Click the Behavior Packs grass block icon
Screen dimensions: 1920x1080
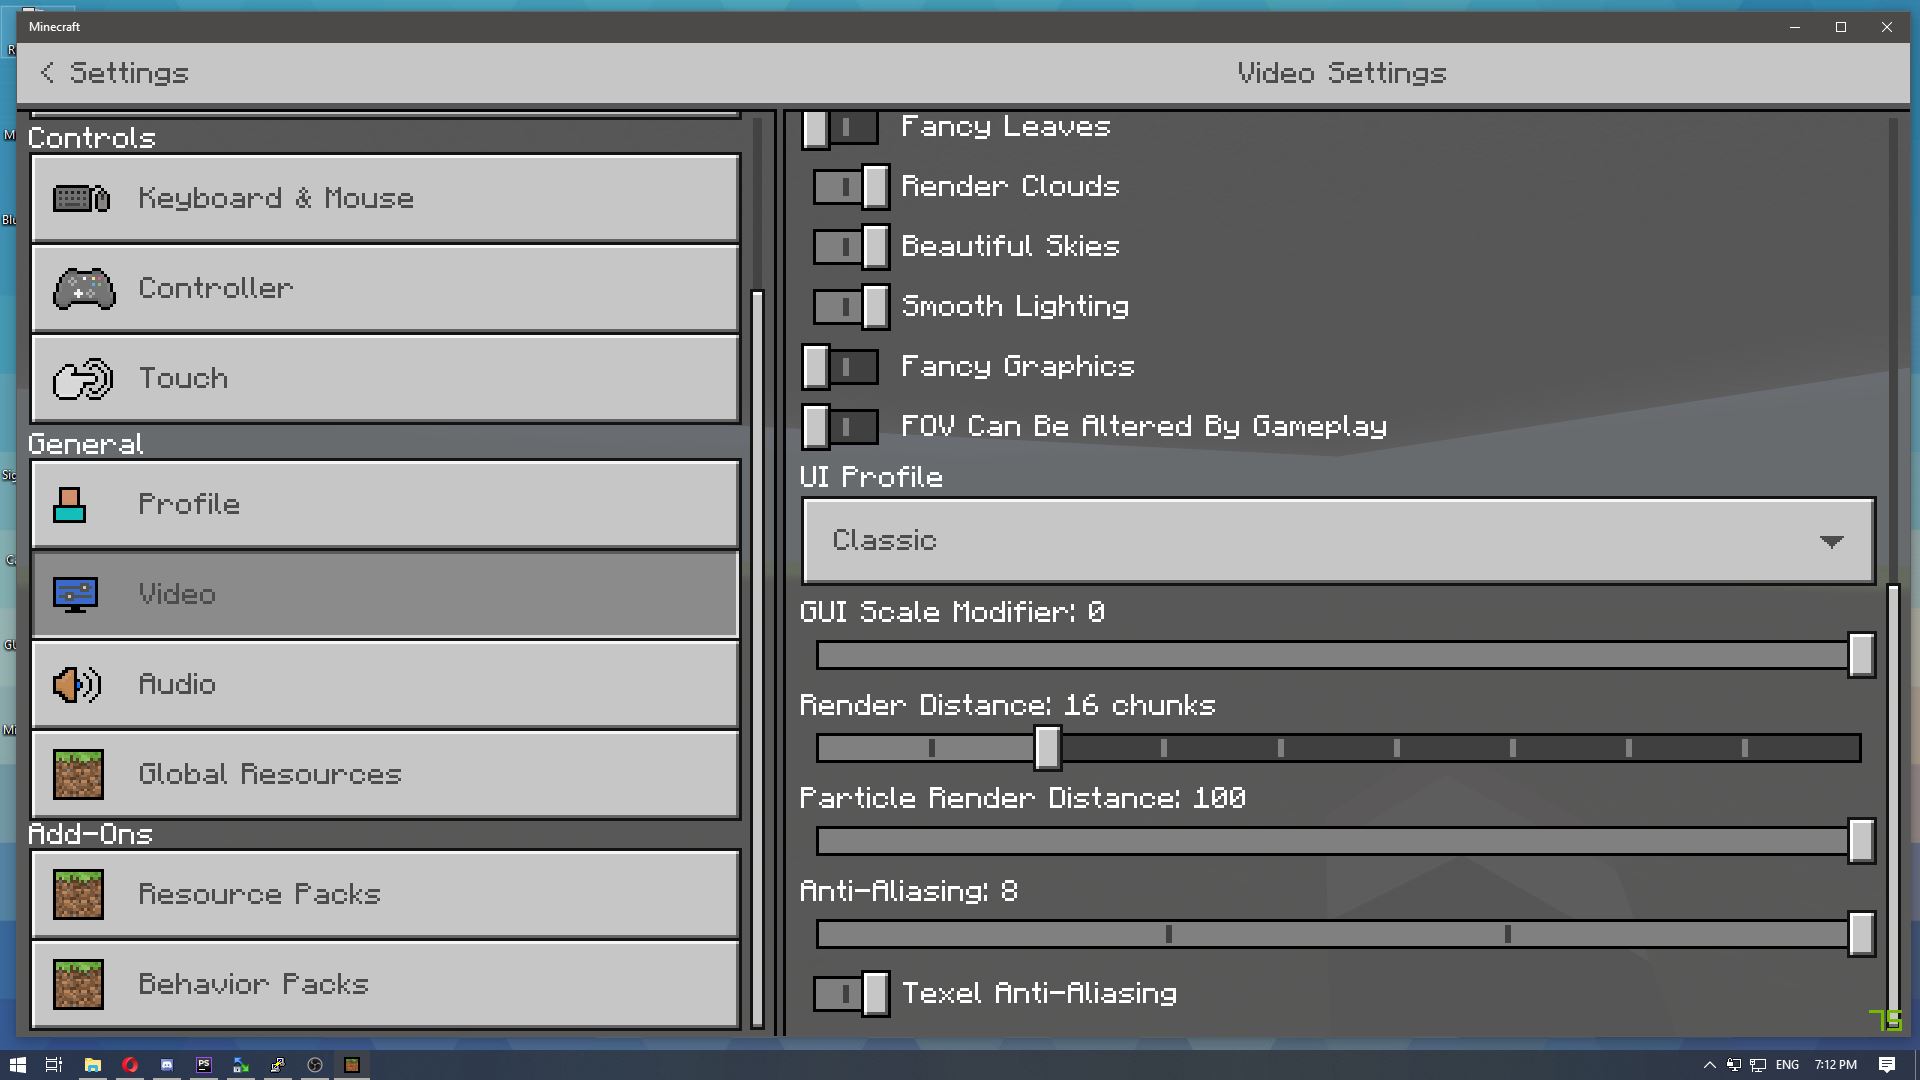click(x=78, y=985)
